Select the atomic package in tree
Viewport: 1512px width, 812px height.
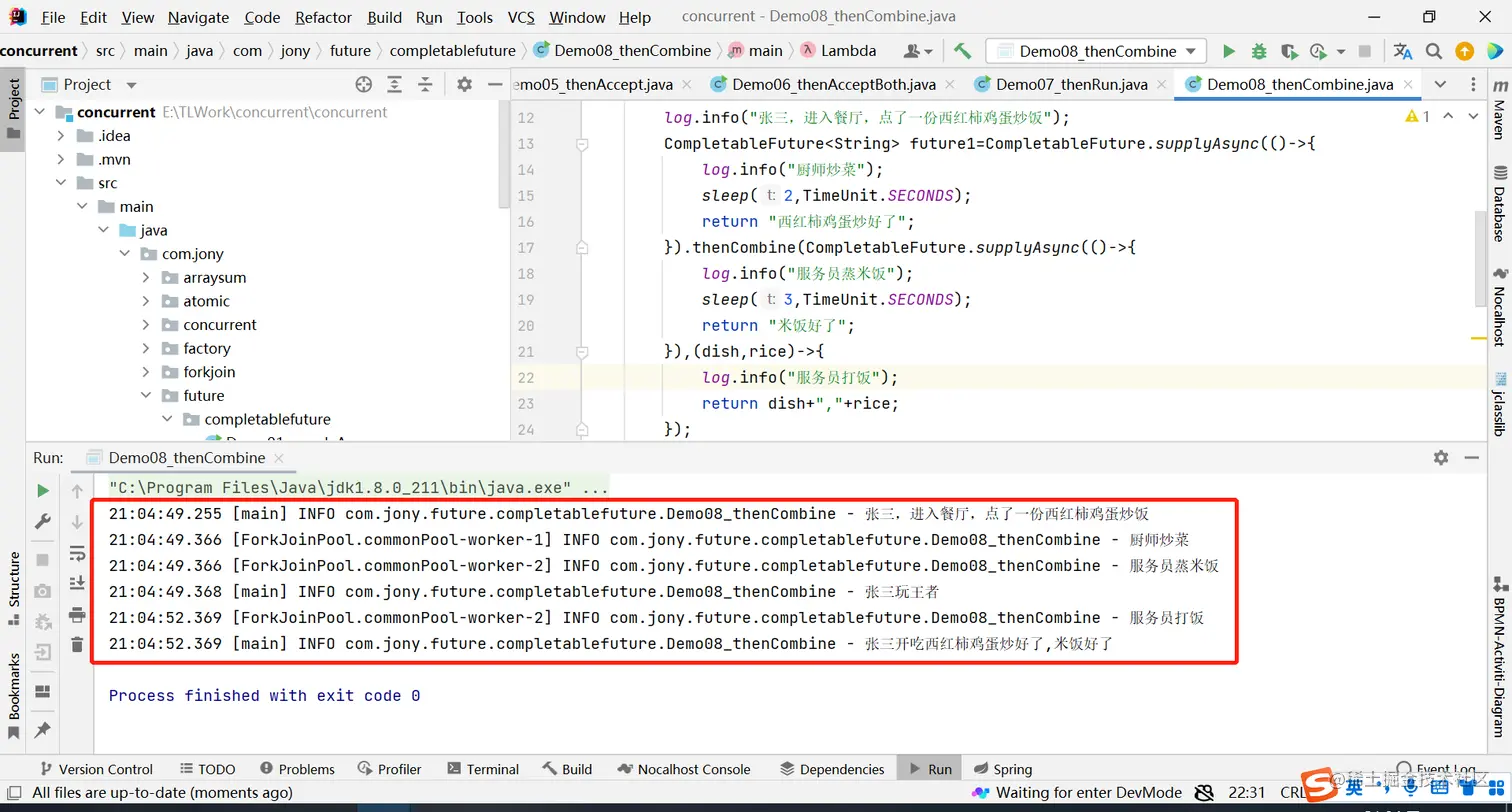[206, 301]
